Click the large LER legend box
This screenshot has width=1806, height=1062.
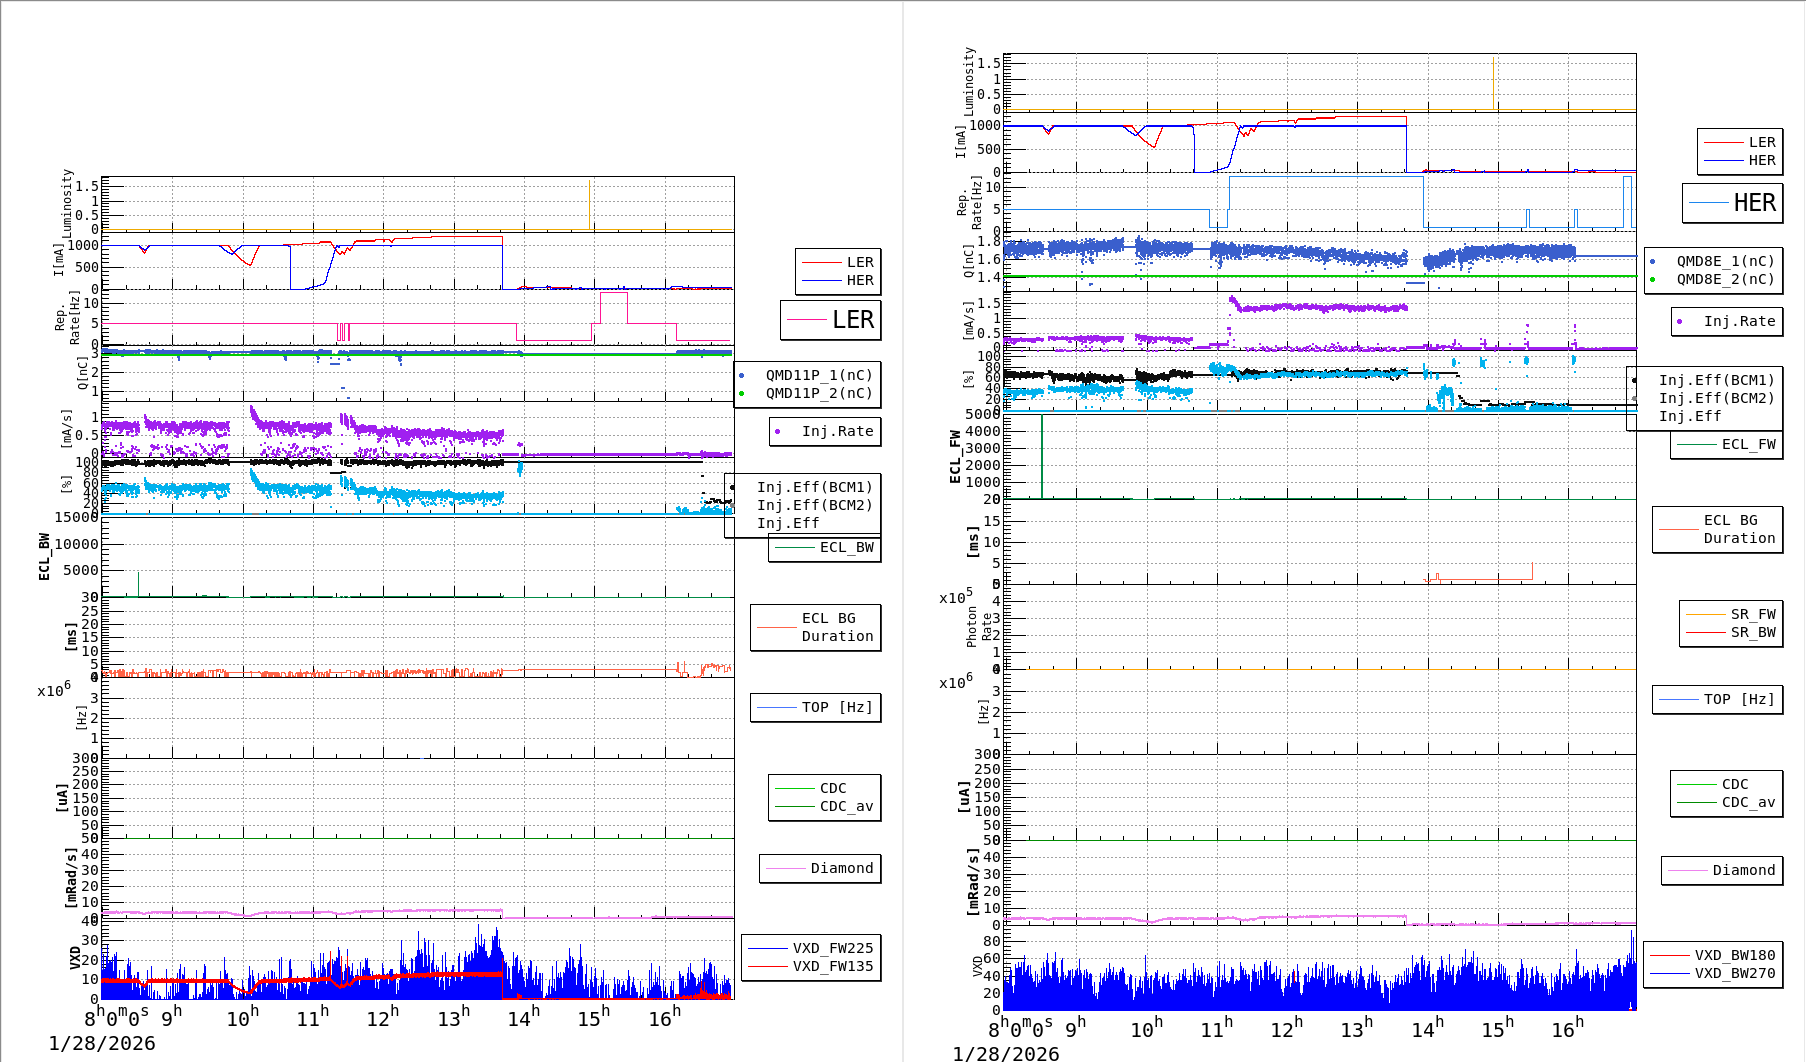[x=830, y=320]
